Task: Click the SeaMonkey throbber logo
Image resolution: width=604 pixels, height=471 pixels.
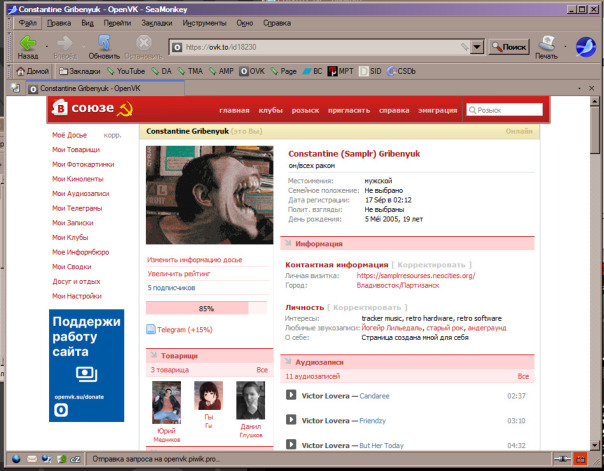Action: click(586, 47)
